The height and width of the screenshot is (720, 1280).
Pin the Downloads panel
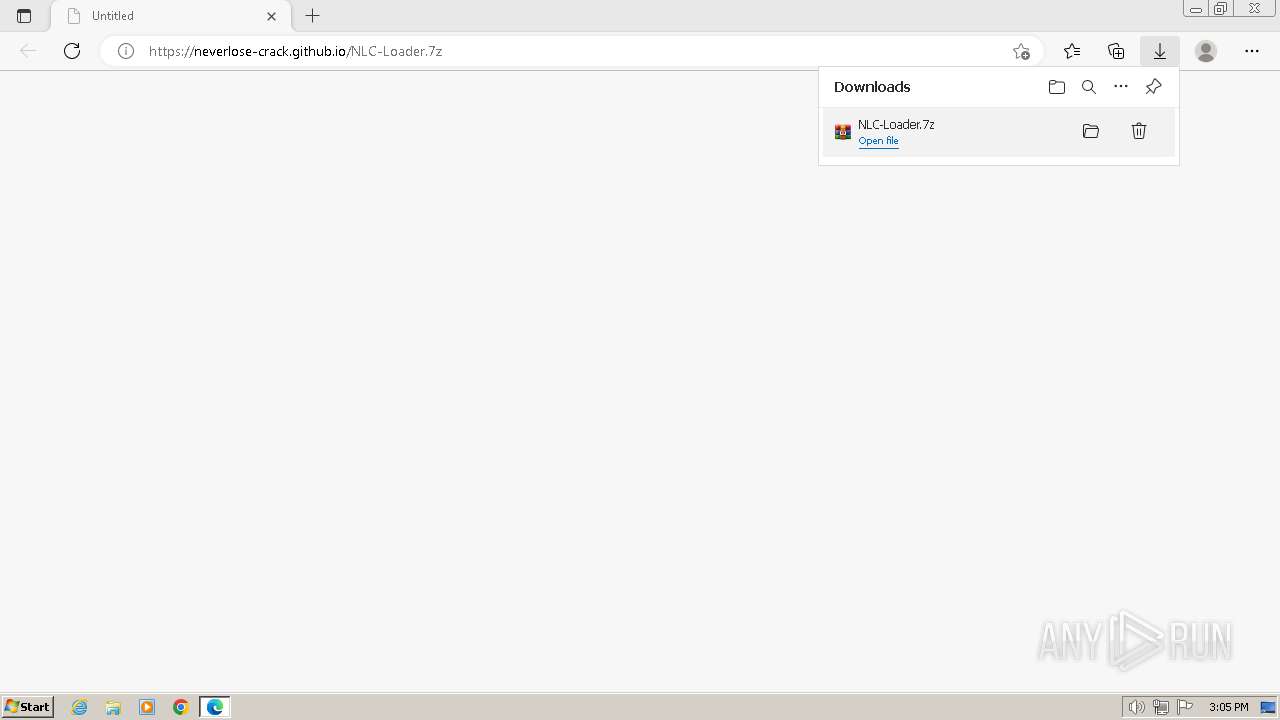(1153, 87)
